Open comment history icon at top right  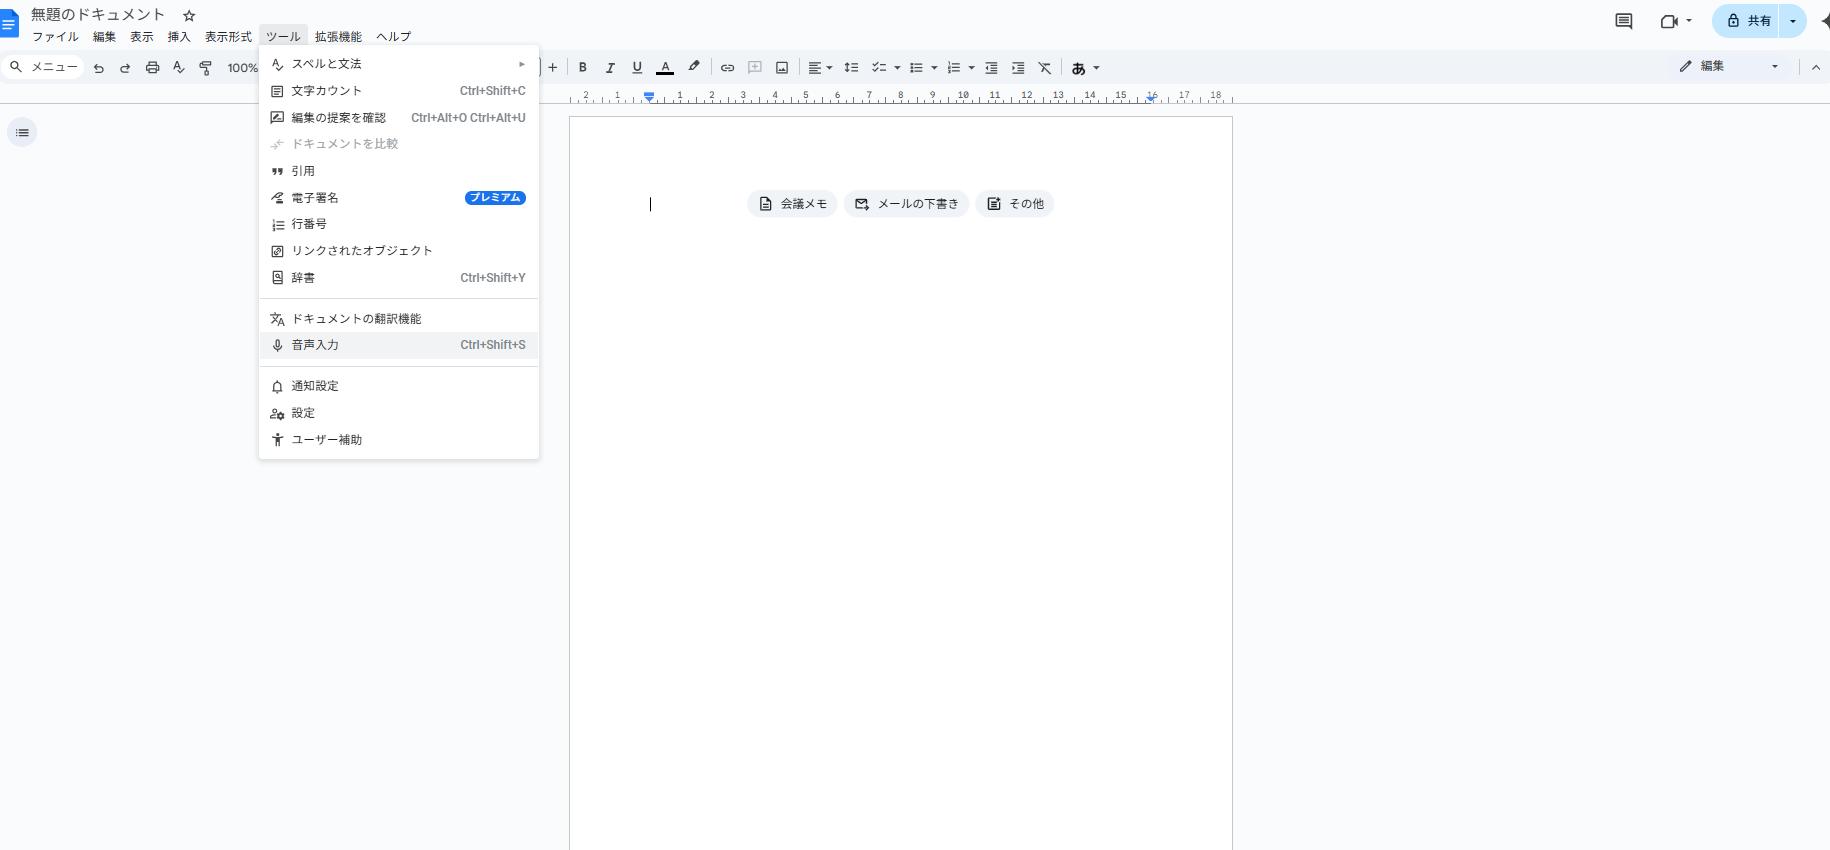pyautogui.click(x=1623, y=21)
